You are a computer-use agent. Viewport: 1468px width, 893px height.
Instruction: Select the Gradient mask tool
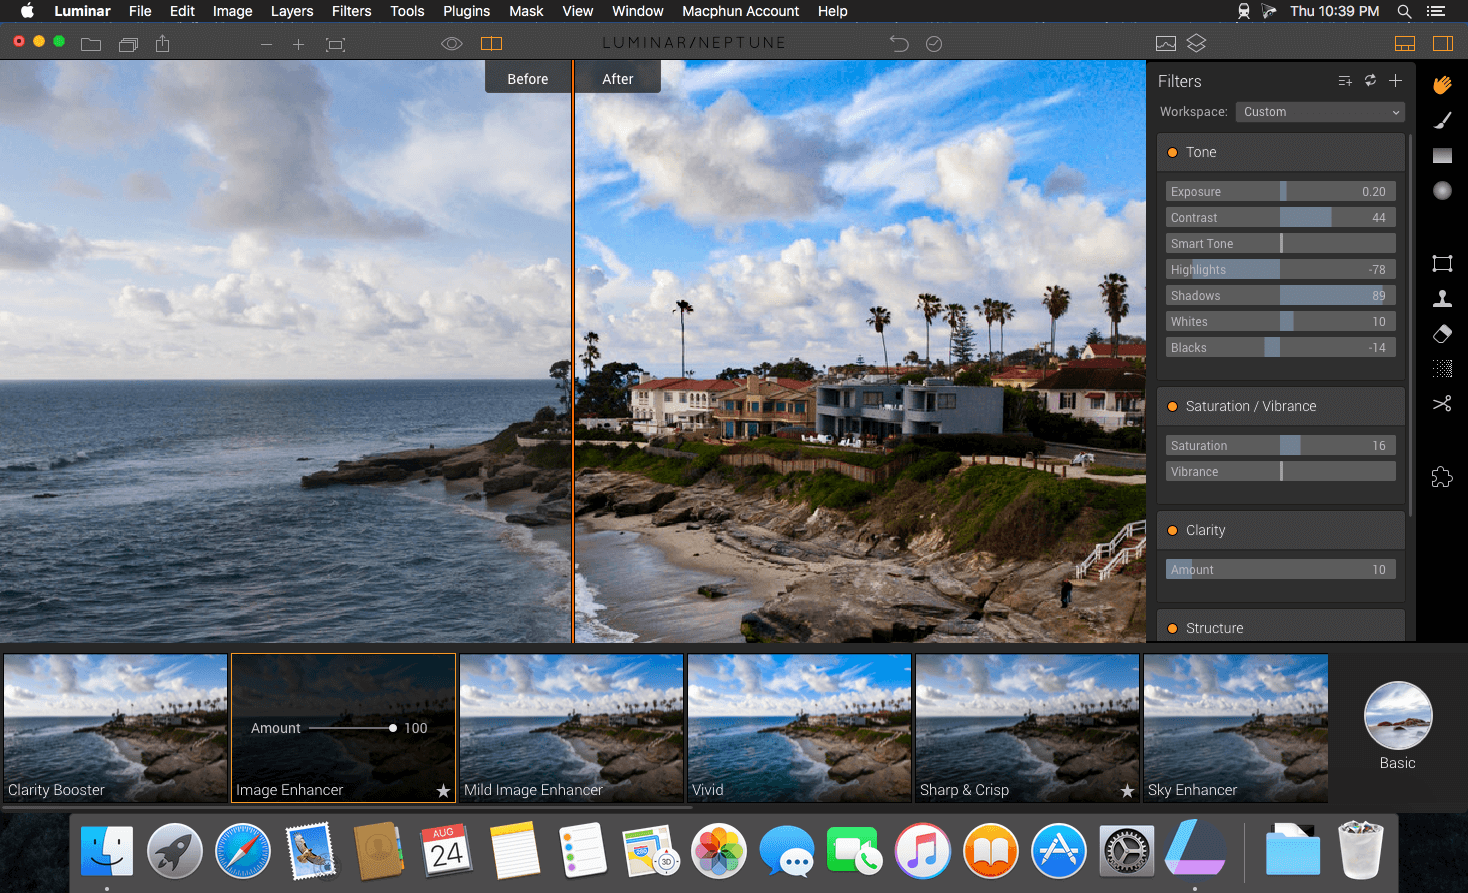pos(1442,155)
